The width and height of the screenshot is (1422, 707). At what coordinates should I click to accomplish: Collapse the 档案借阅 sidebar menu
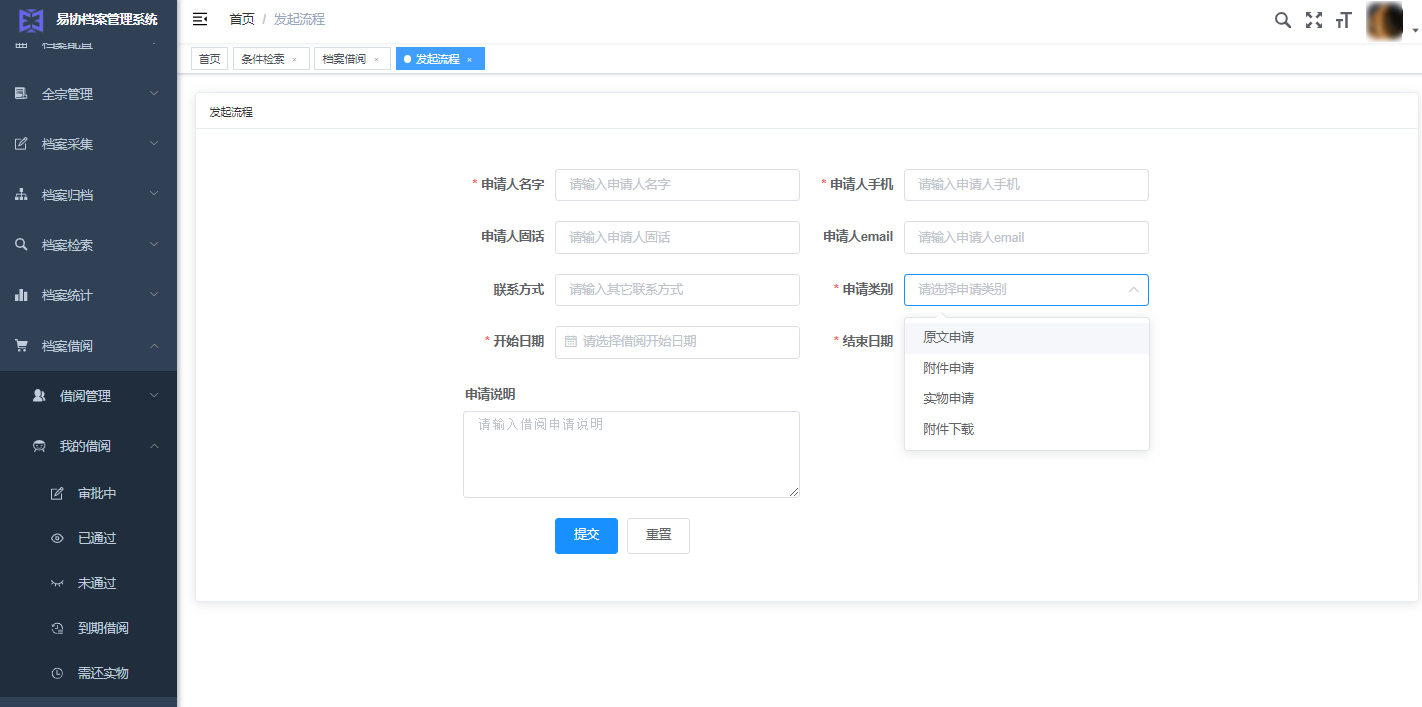[x=88, y=346]
